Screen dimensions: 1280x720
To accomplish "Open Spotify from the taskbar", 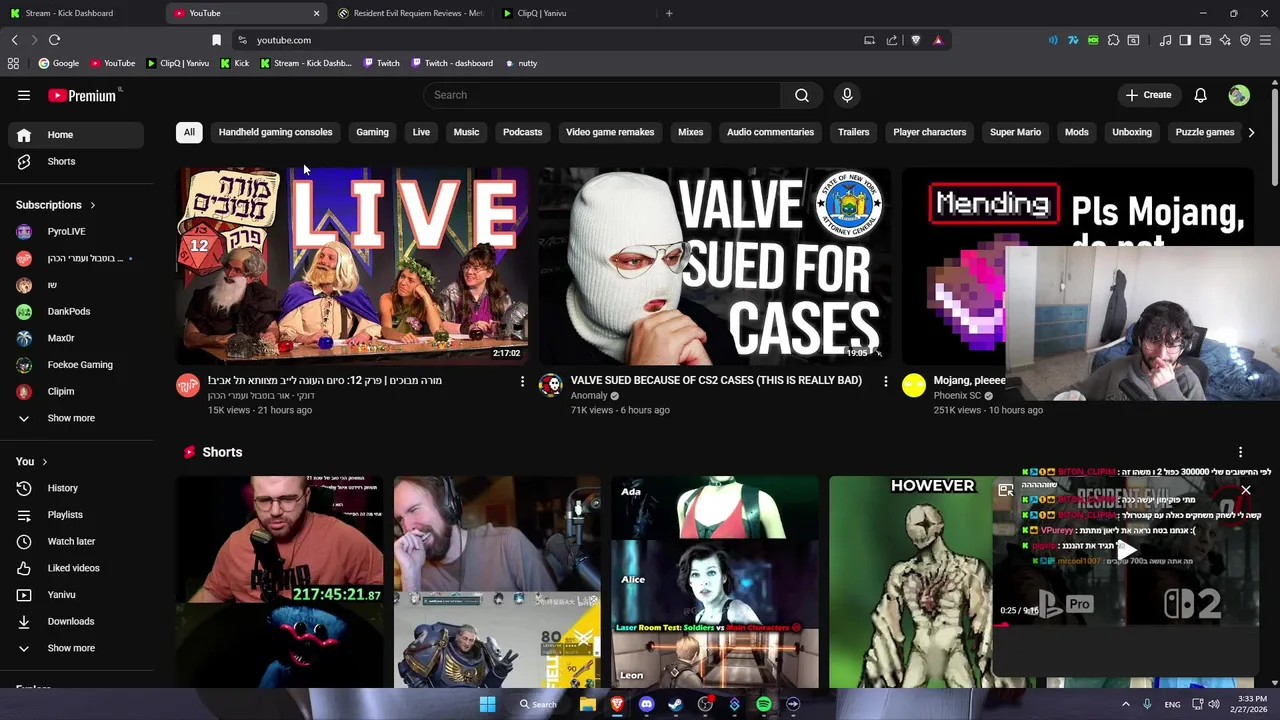I will (x=764, y=704).
